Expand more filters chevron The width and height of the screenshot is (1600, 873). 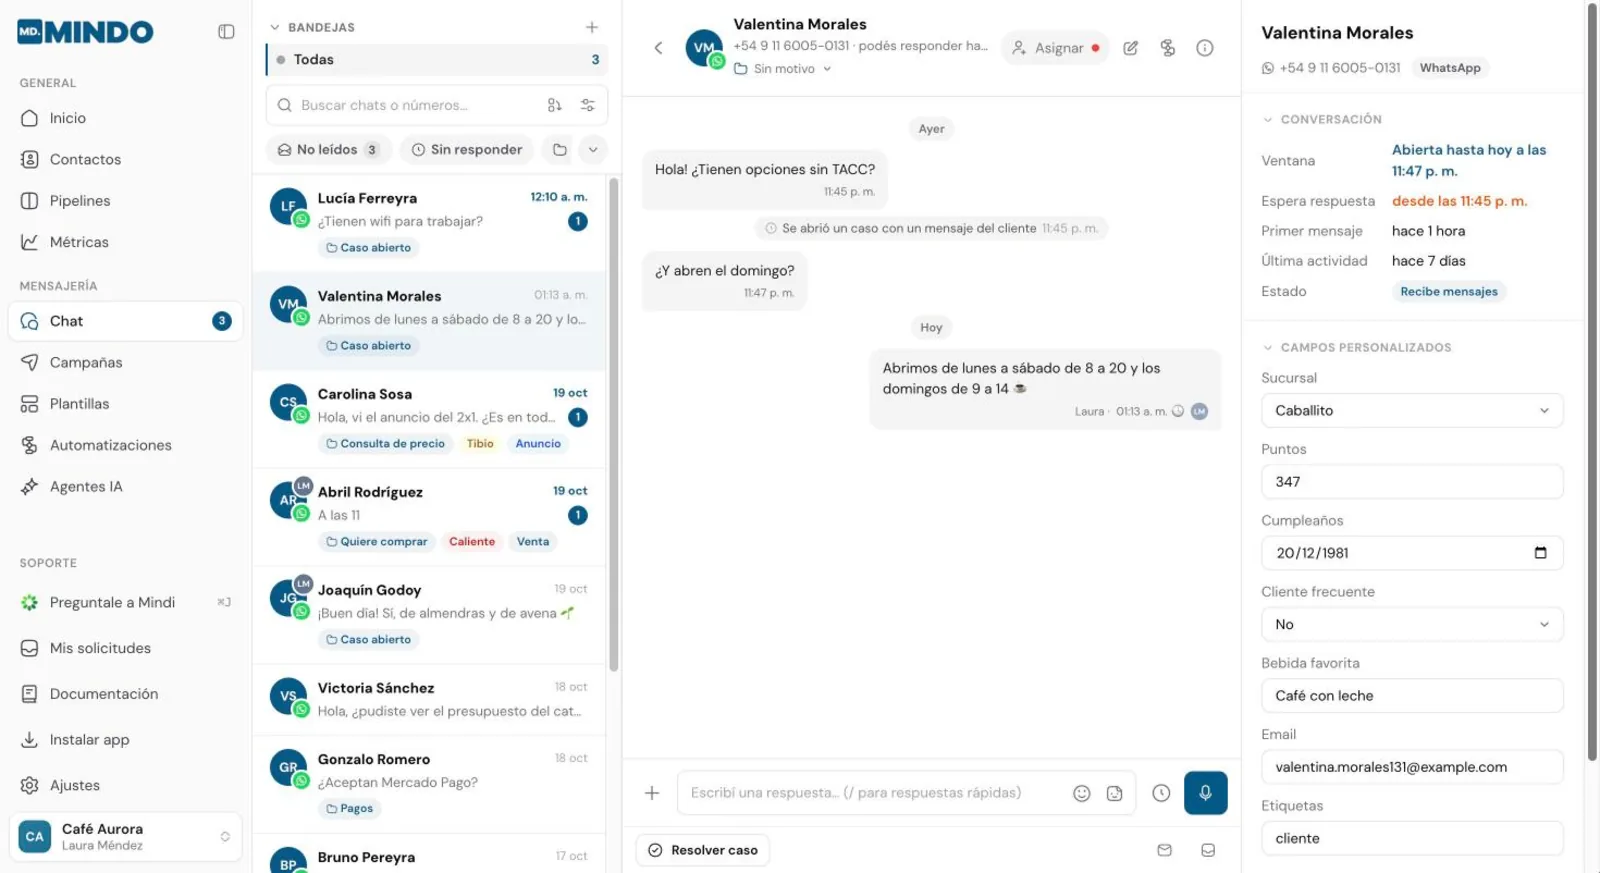593,150
